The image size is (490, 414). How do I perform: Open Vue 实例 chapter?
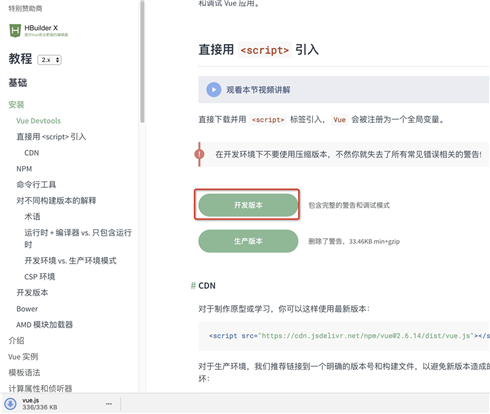pyautogui.click(x=23, y=357)
